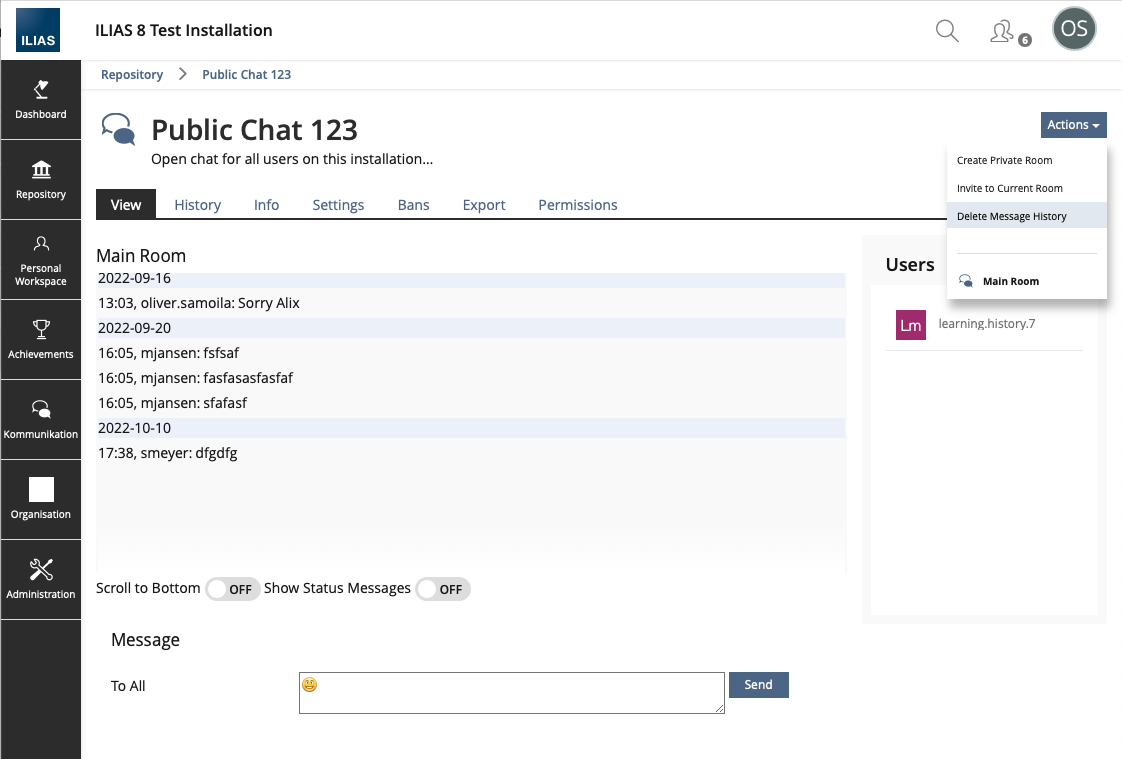Open Personal Workspace sidebar item
Screen dimensions: 1122x759
40,260
